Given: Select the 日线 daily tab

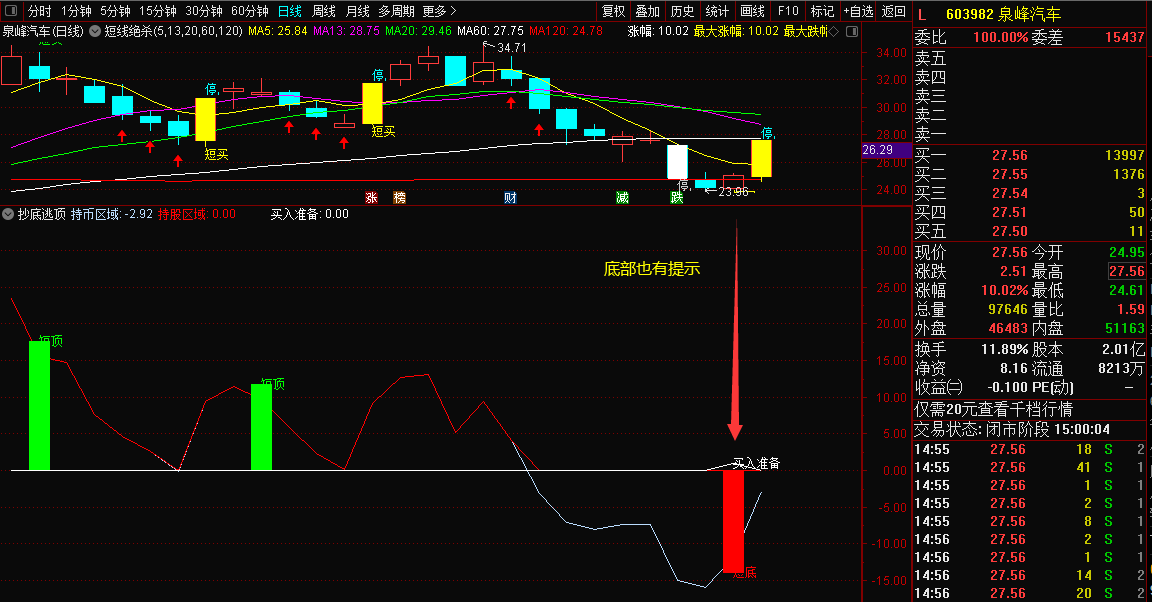Looking at the screenshot, I should click(290, 11).
